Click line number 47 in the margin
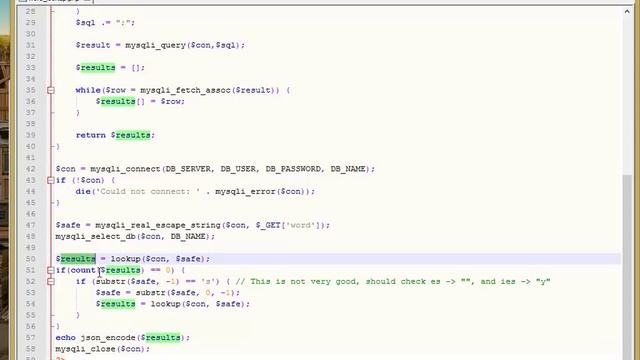 (31, 225)
